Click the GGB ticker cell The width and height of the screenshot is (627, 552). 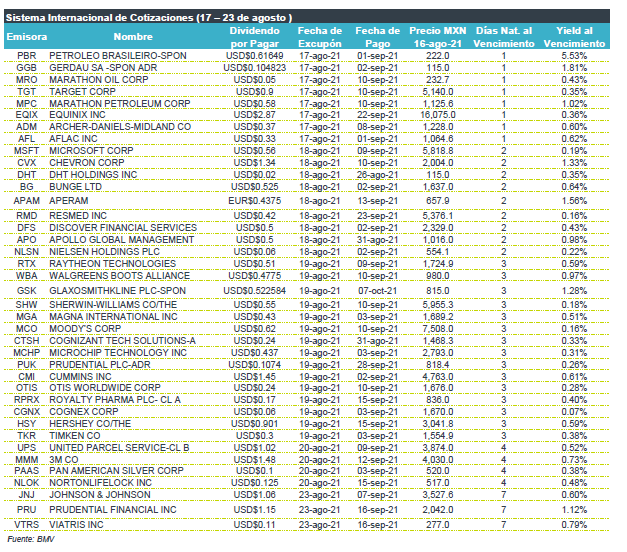(x=27, y=68)
